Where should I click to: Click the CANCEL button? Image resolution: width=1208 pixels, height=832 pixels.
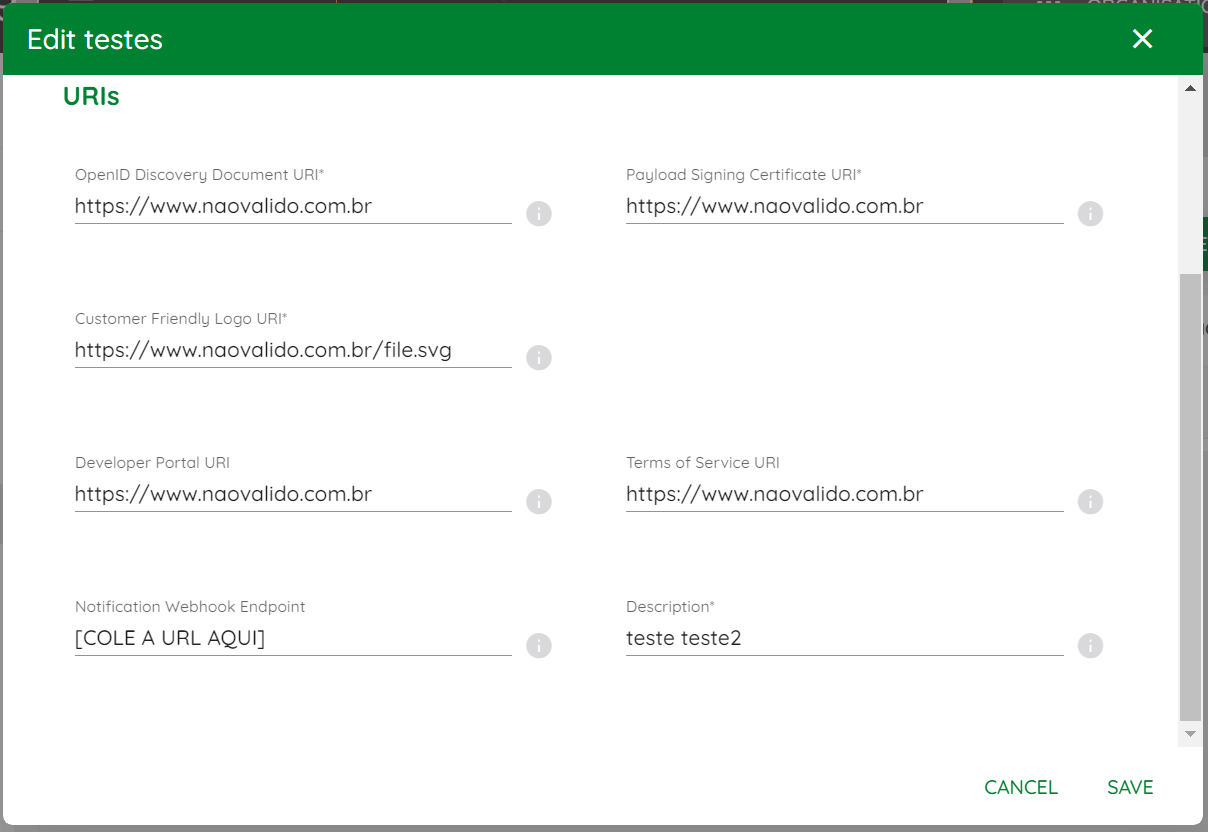1021,787
